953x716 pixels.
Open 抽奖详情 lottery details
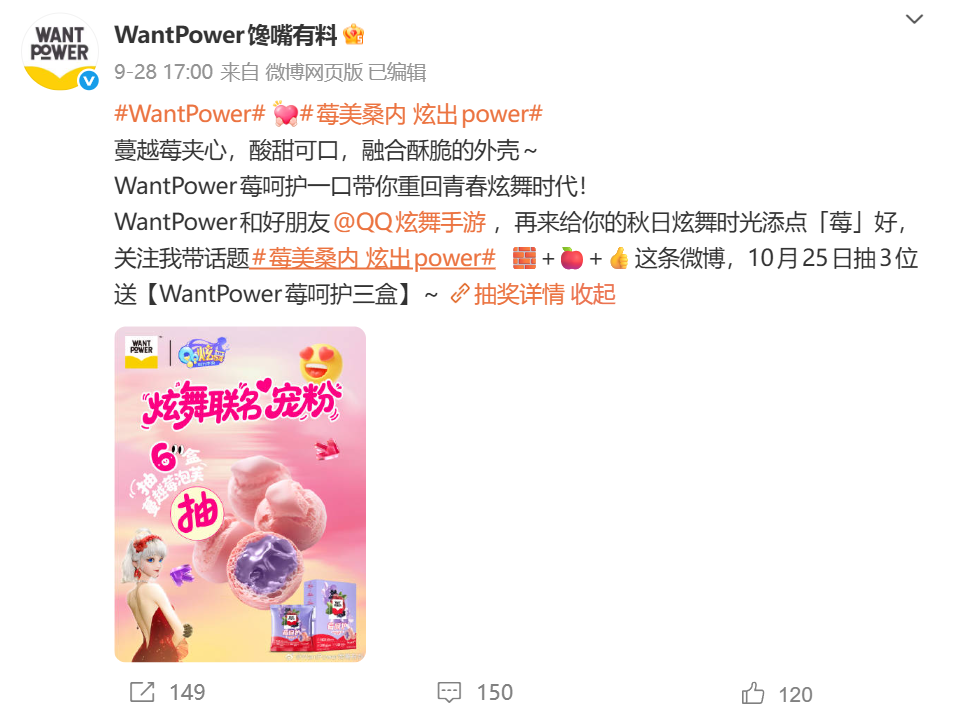click(x=519, y=294)
